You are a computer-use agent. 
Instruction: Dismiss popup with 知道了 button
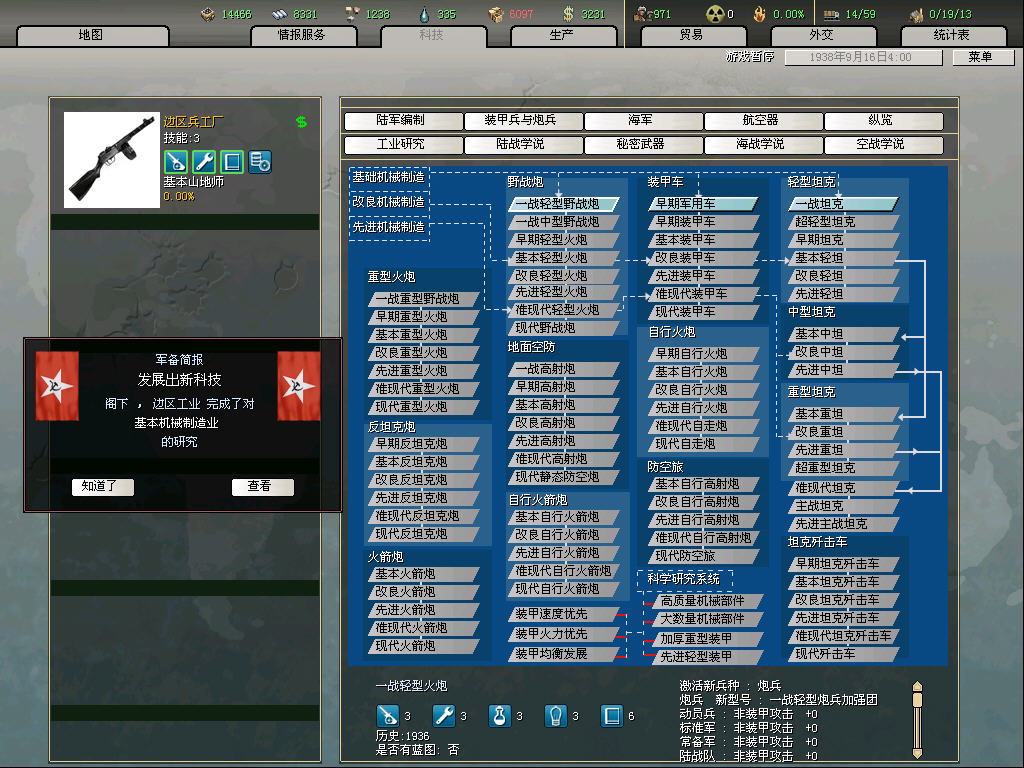[103, 487]
